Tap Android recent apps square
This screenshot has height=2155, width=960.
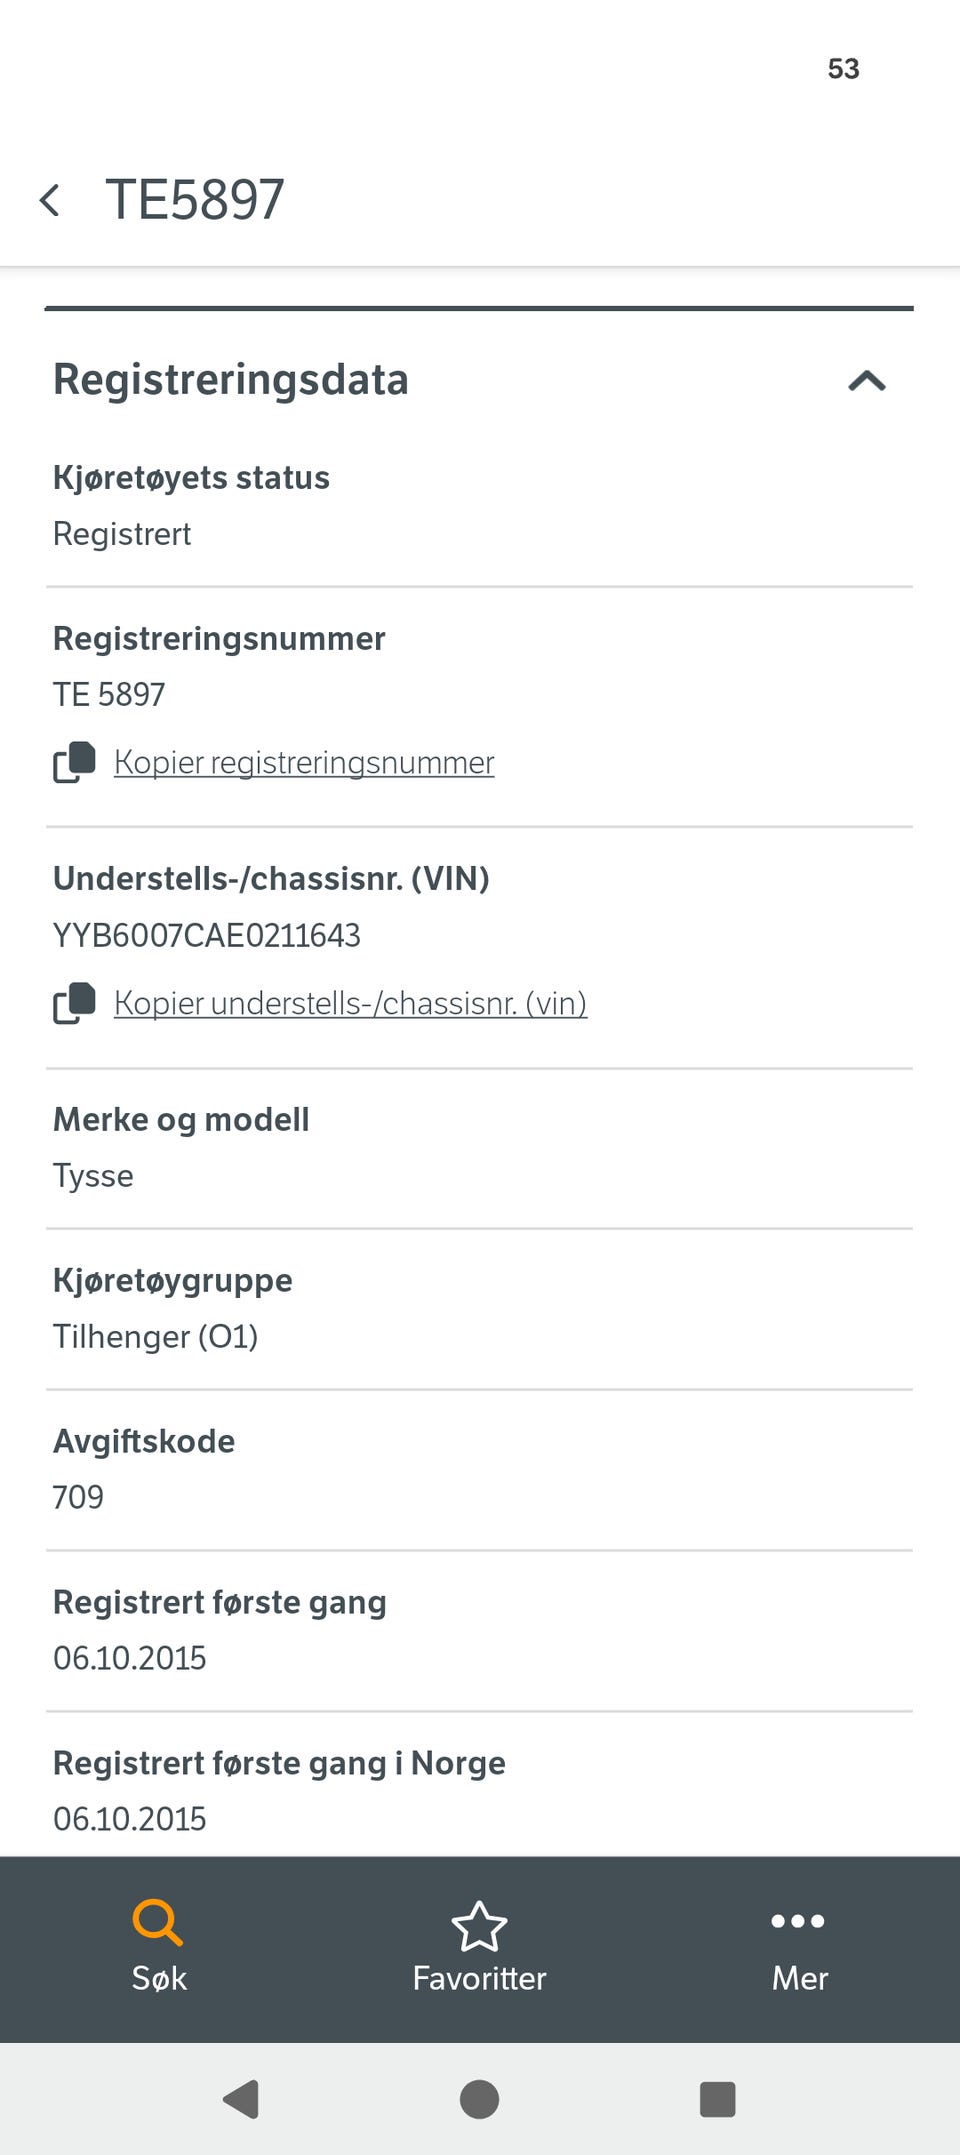pyautogui.click(x=718, y=2099)
